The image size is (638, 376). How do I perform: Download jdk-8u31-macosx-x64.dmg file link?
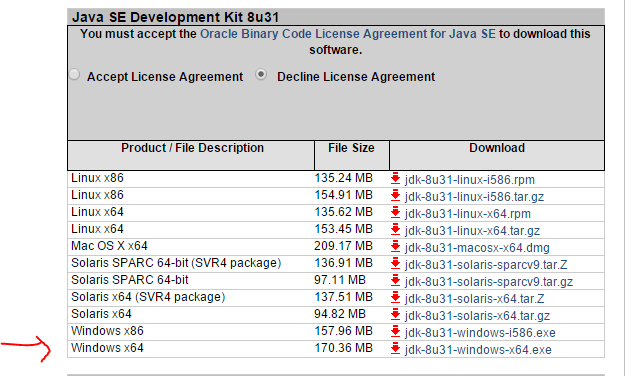pyautogui.click(x=477, y=248)
